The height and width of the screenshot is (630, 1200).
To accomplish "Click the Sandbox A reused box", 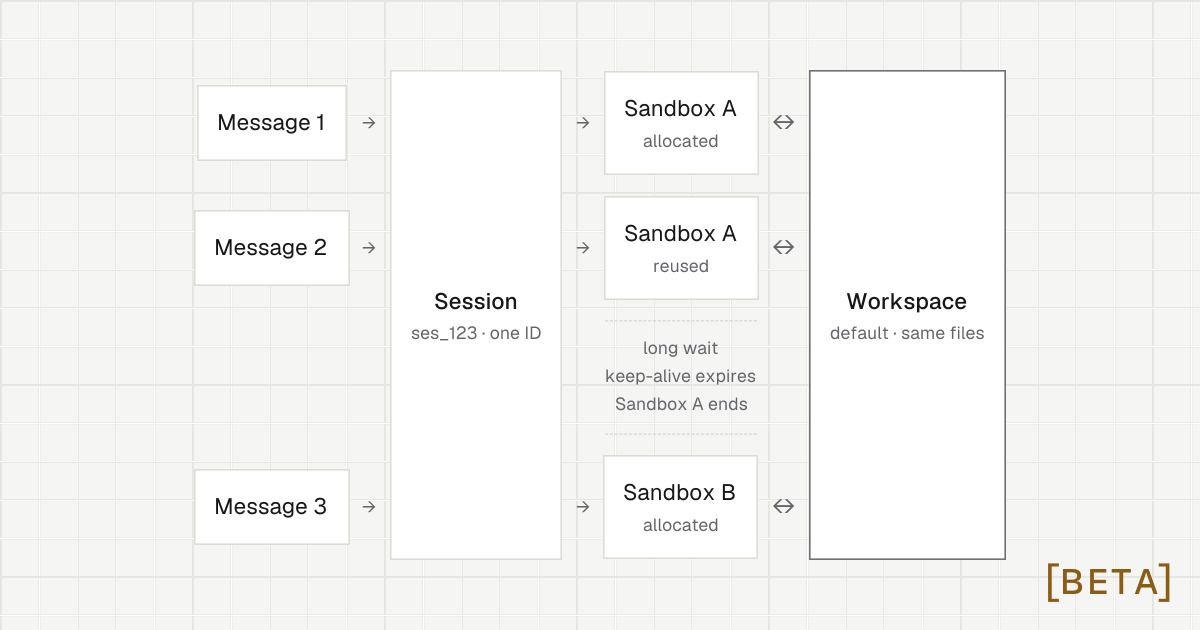I will pyautogui.click(x=681, y=248).
